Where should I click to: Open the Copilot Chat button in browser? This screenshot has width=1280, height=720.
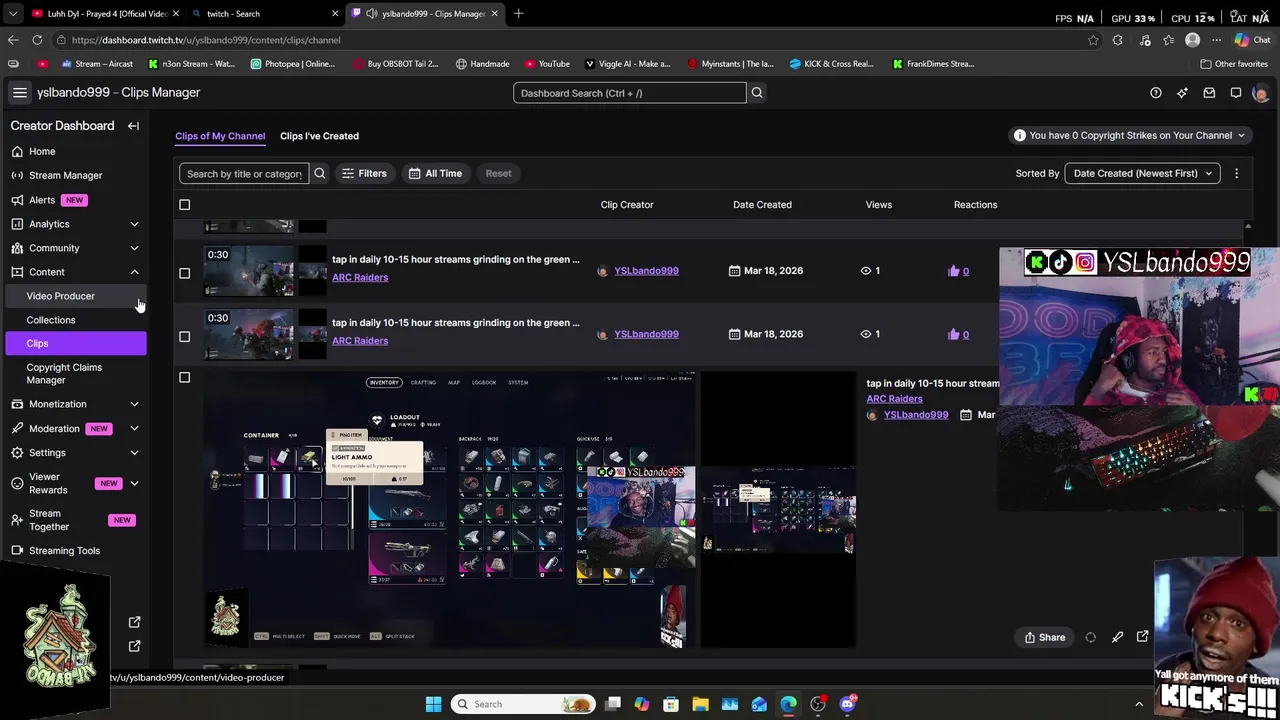(1254, 40)
